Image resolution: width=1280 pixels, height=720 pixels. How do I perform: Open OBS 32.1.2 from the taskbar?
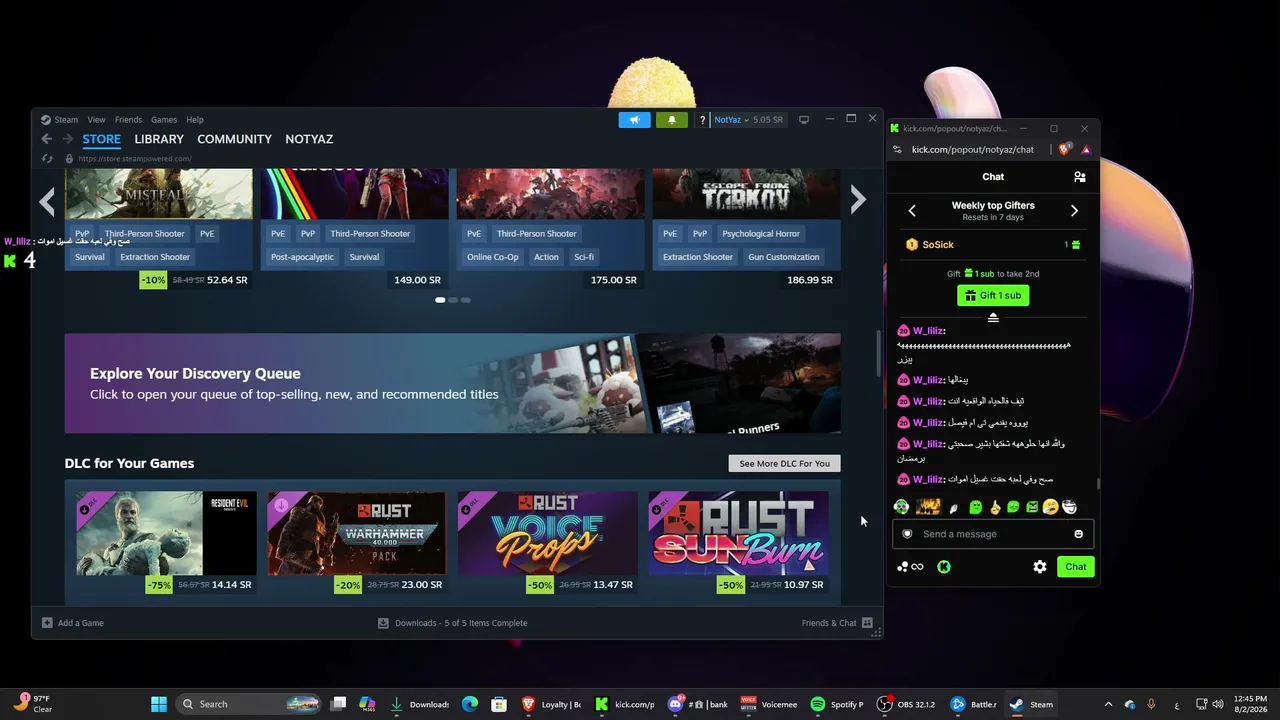tap(906, 704)
